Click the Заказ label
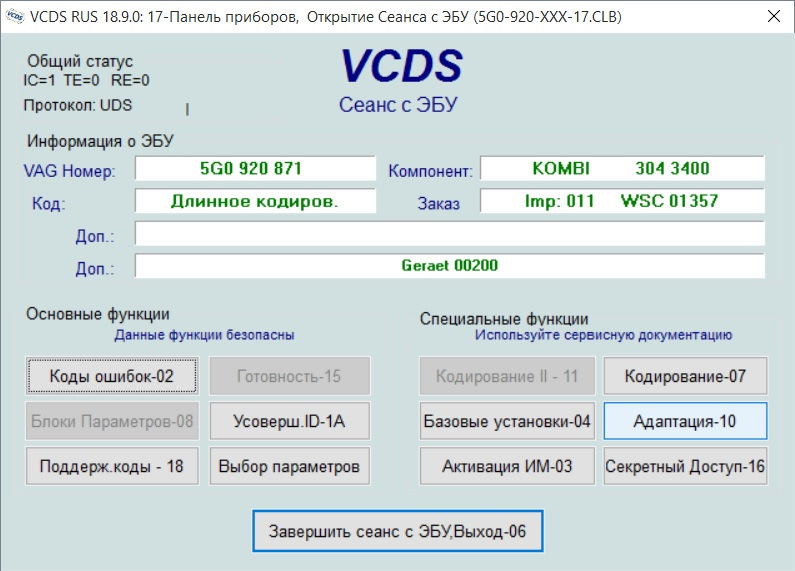Image resolution: width=795 pixels, height=571 pixels. pyautogui.click(x=439, y=203)
